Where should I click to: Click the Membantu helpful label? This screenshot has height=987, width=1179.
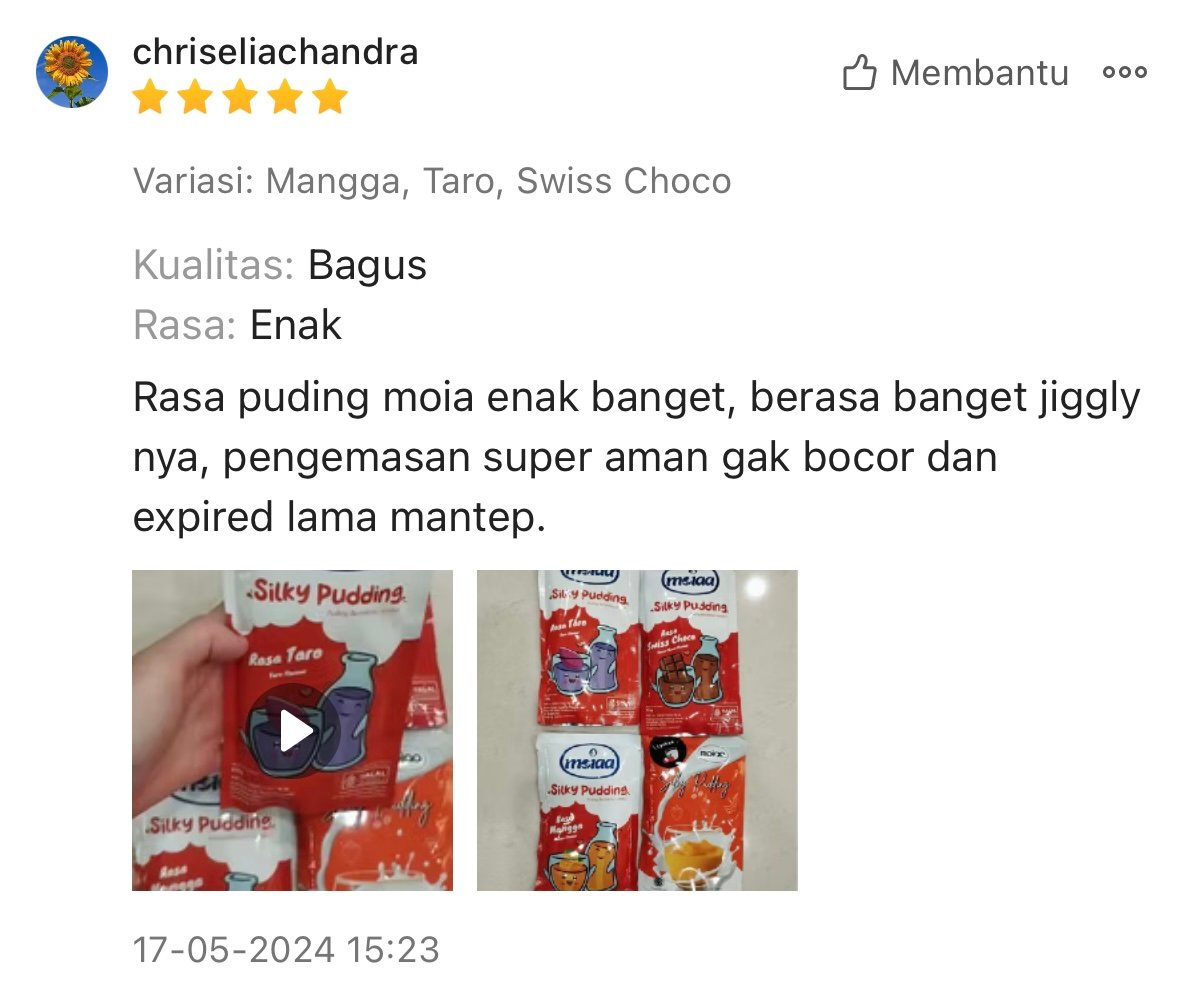[979, 73]
